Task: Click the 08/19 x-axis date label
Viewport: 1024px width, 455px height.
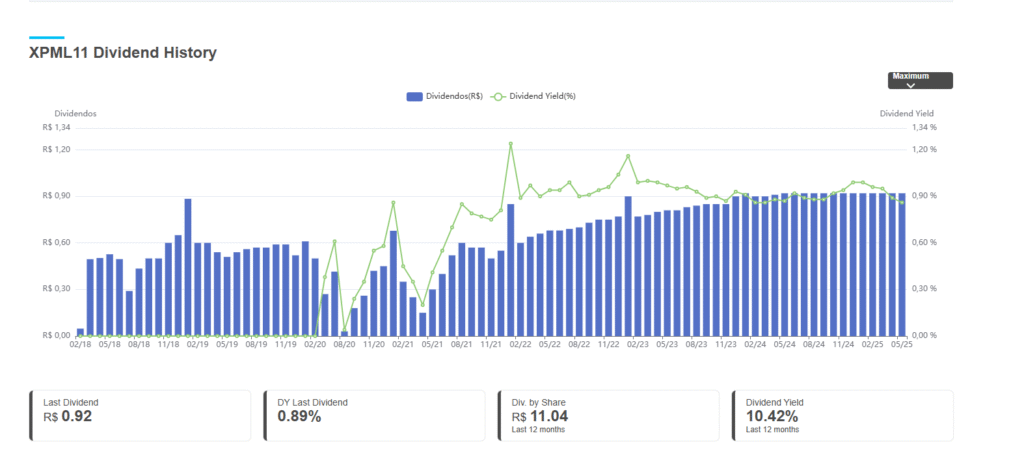Action: 256,345
